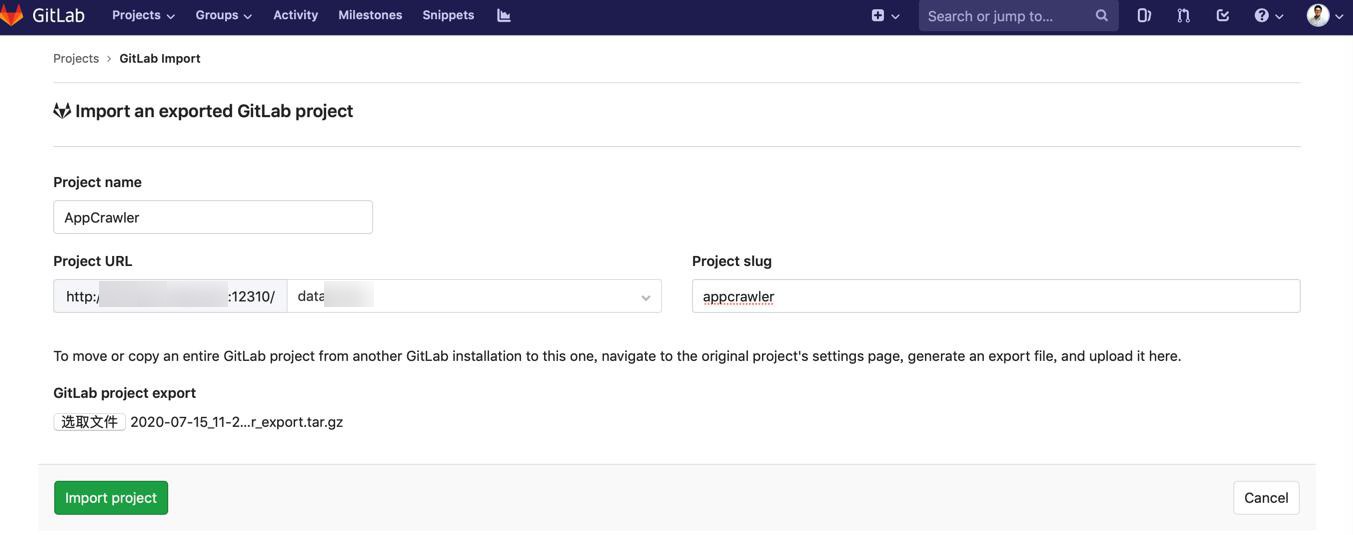Screen dimensions: 1353x535
Task: Go to the Activity page
Action: click(296, 15)
